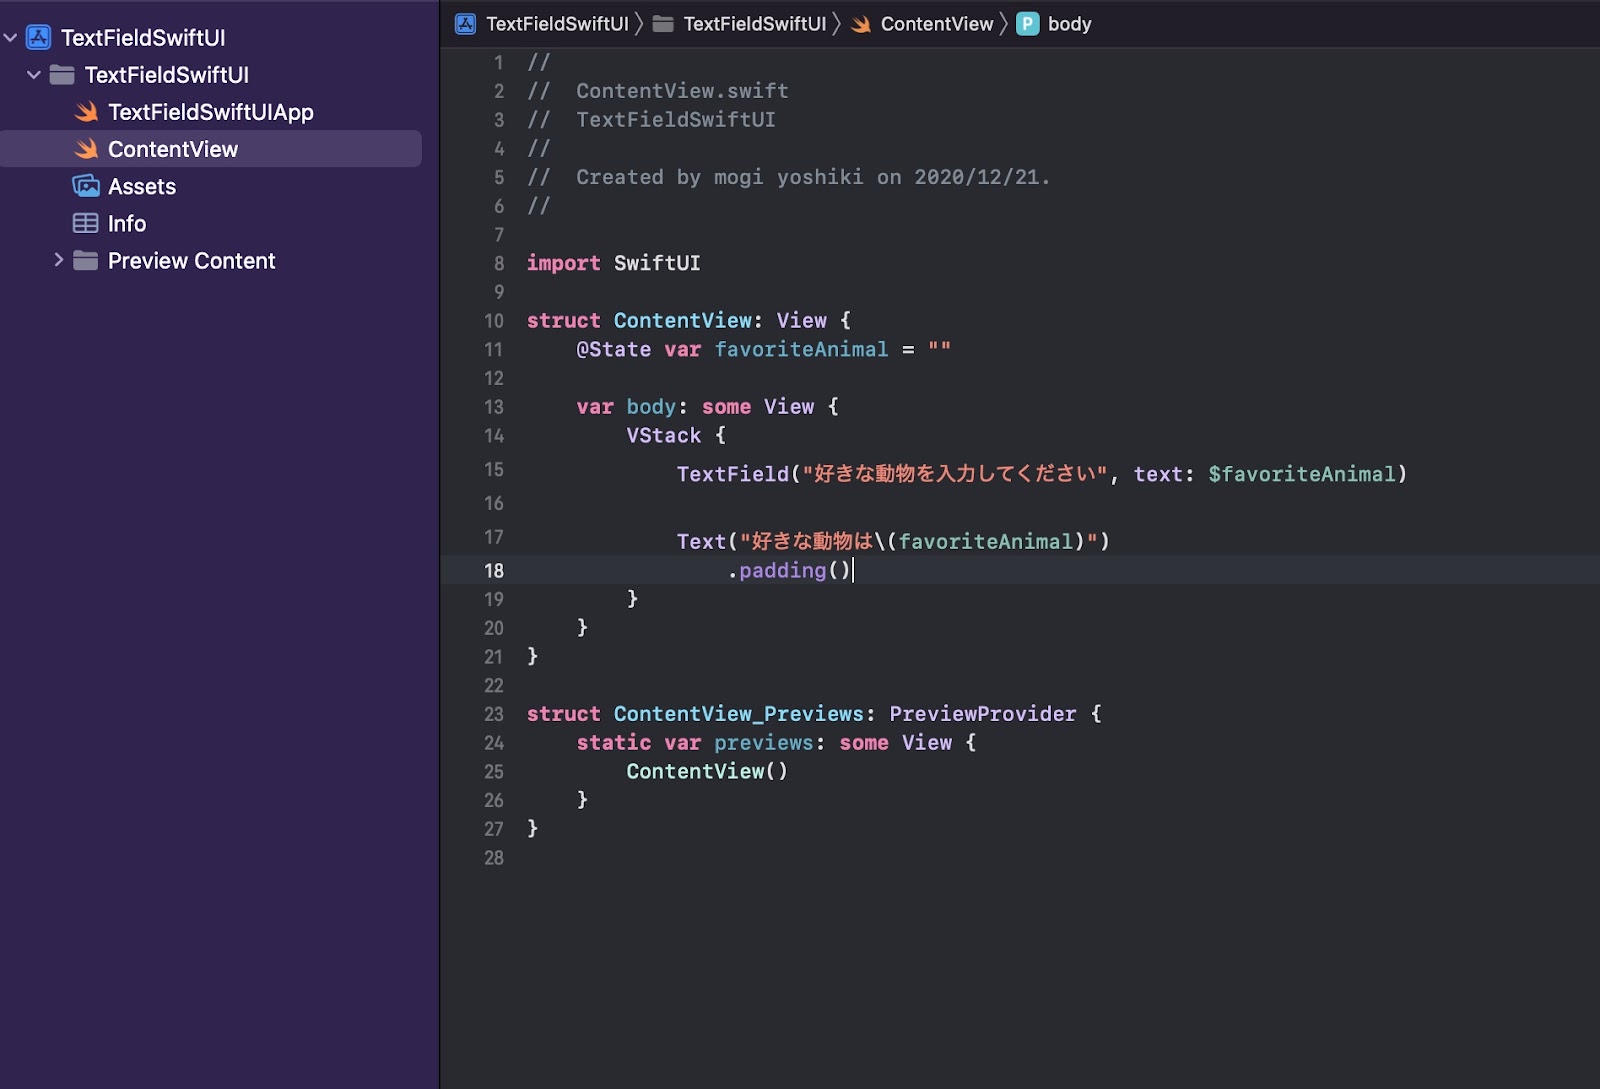
Task: Click 'Text(' call on line 17
Action: point(706,541)
